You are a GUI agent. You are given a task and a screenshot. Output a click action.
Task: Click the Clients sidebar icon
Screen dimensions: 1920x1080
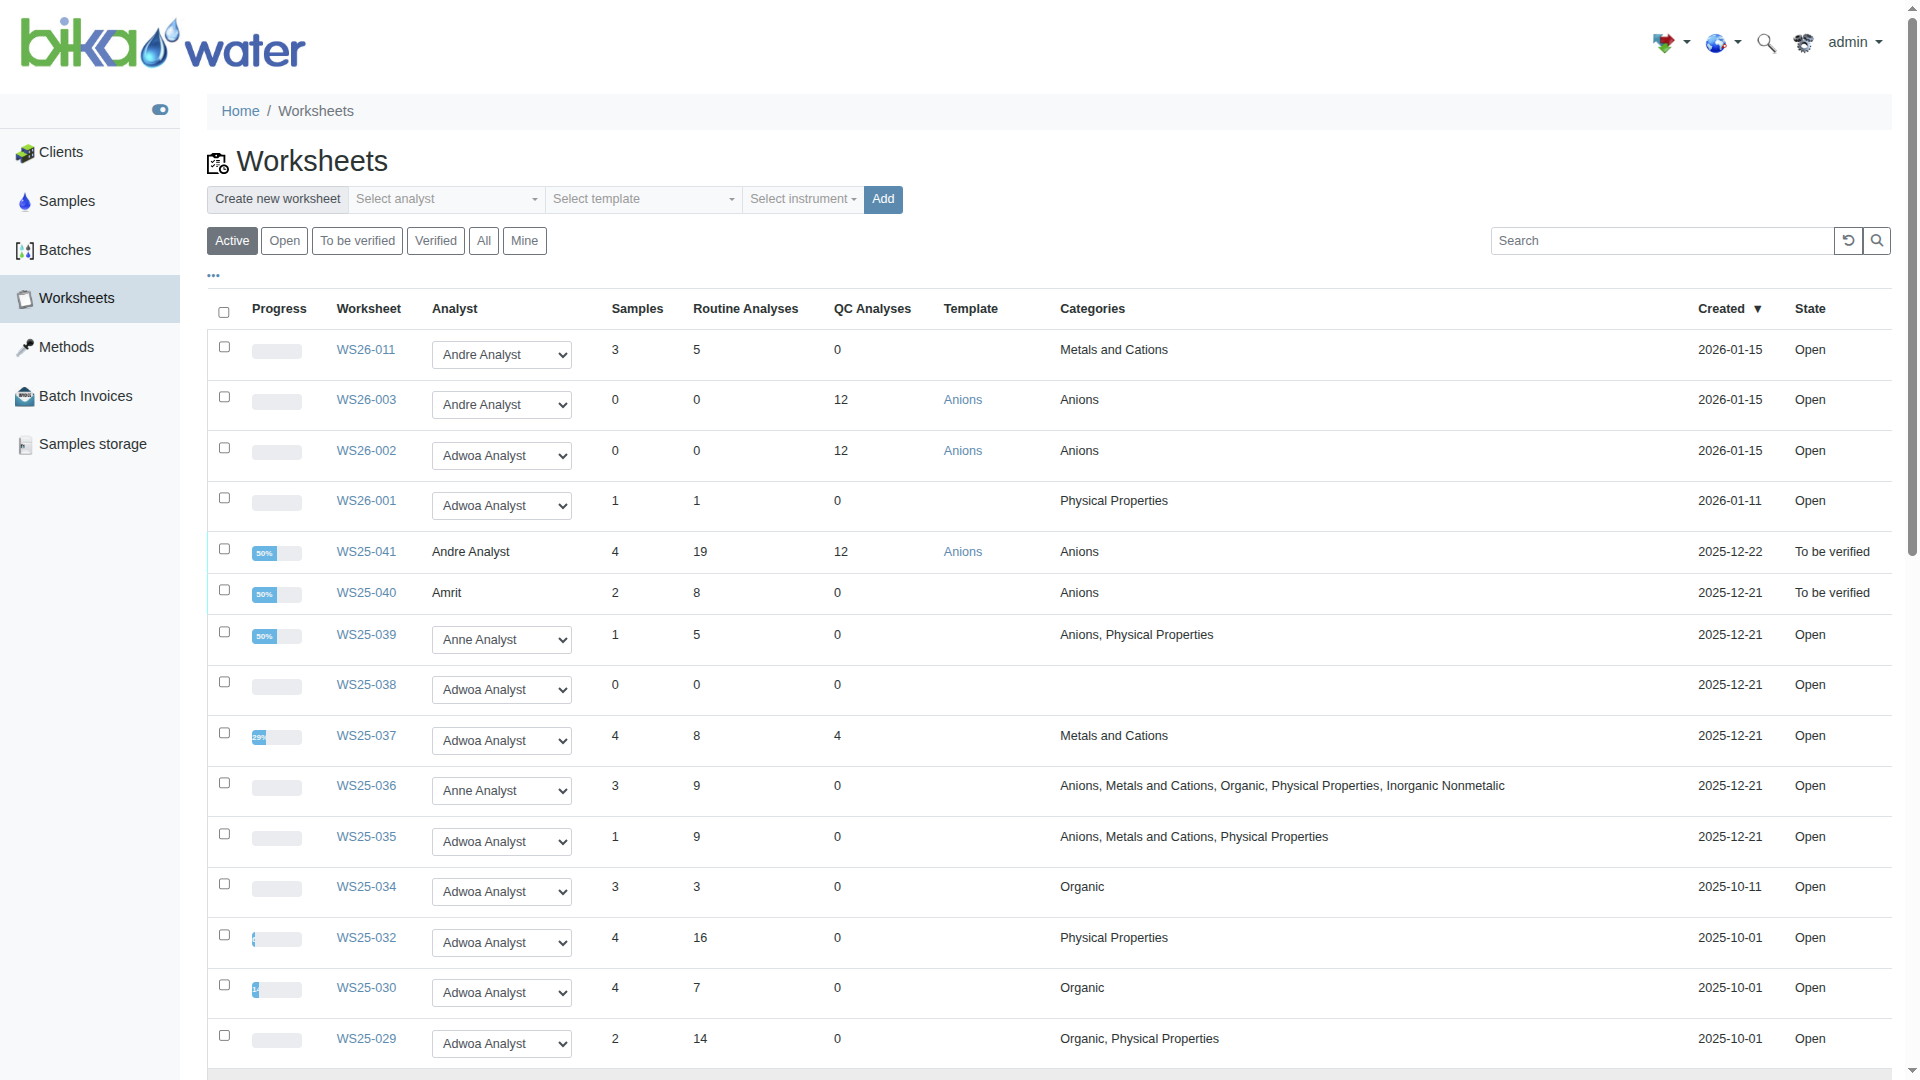25,153
